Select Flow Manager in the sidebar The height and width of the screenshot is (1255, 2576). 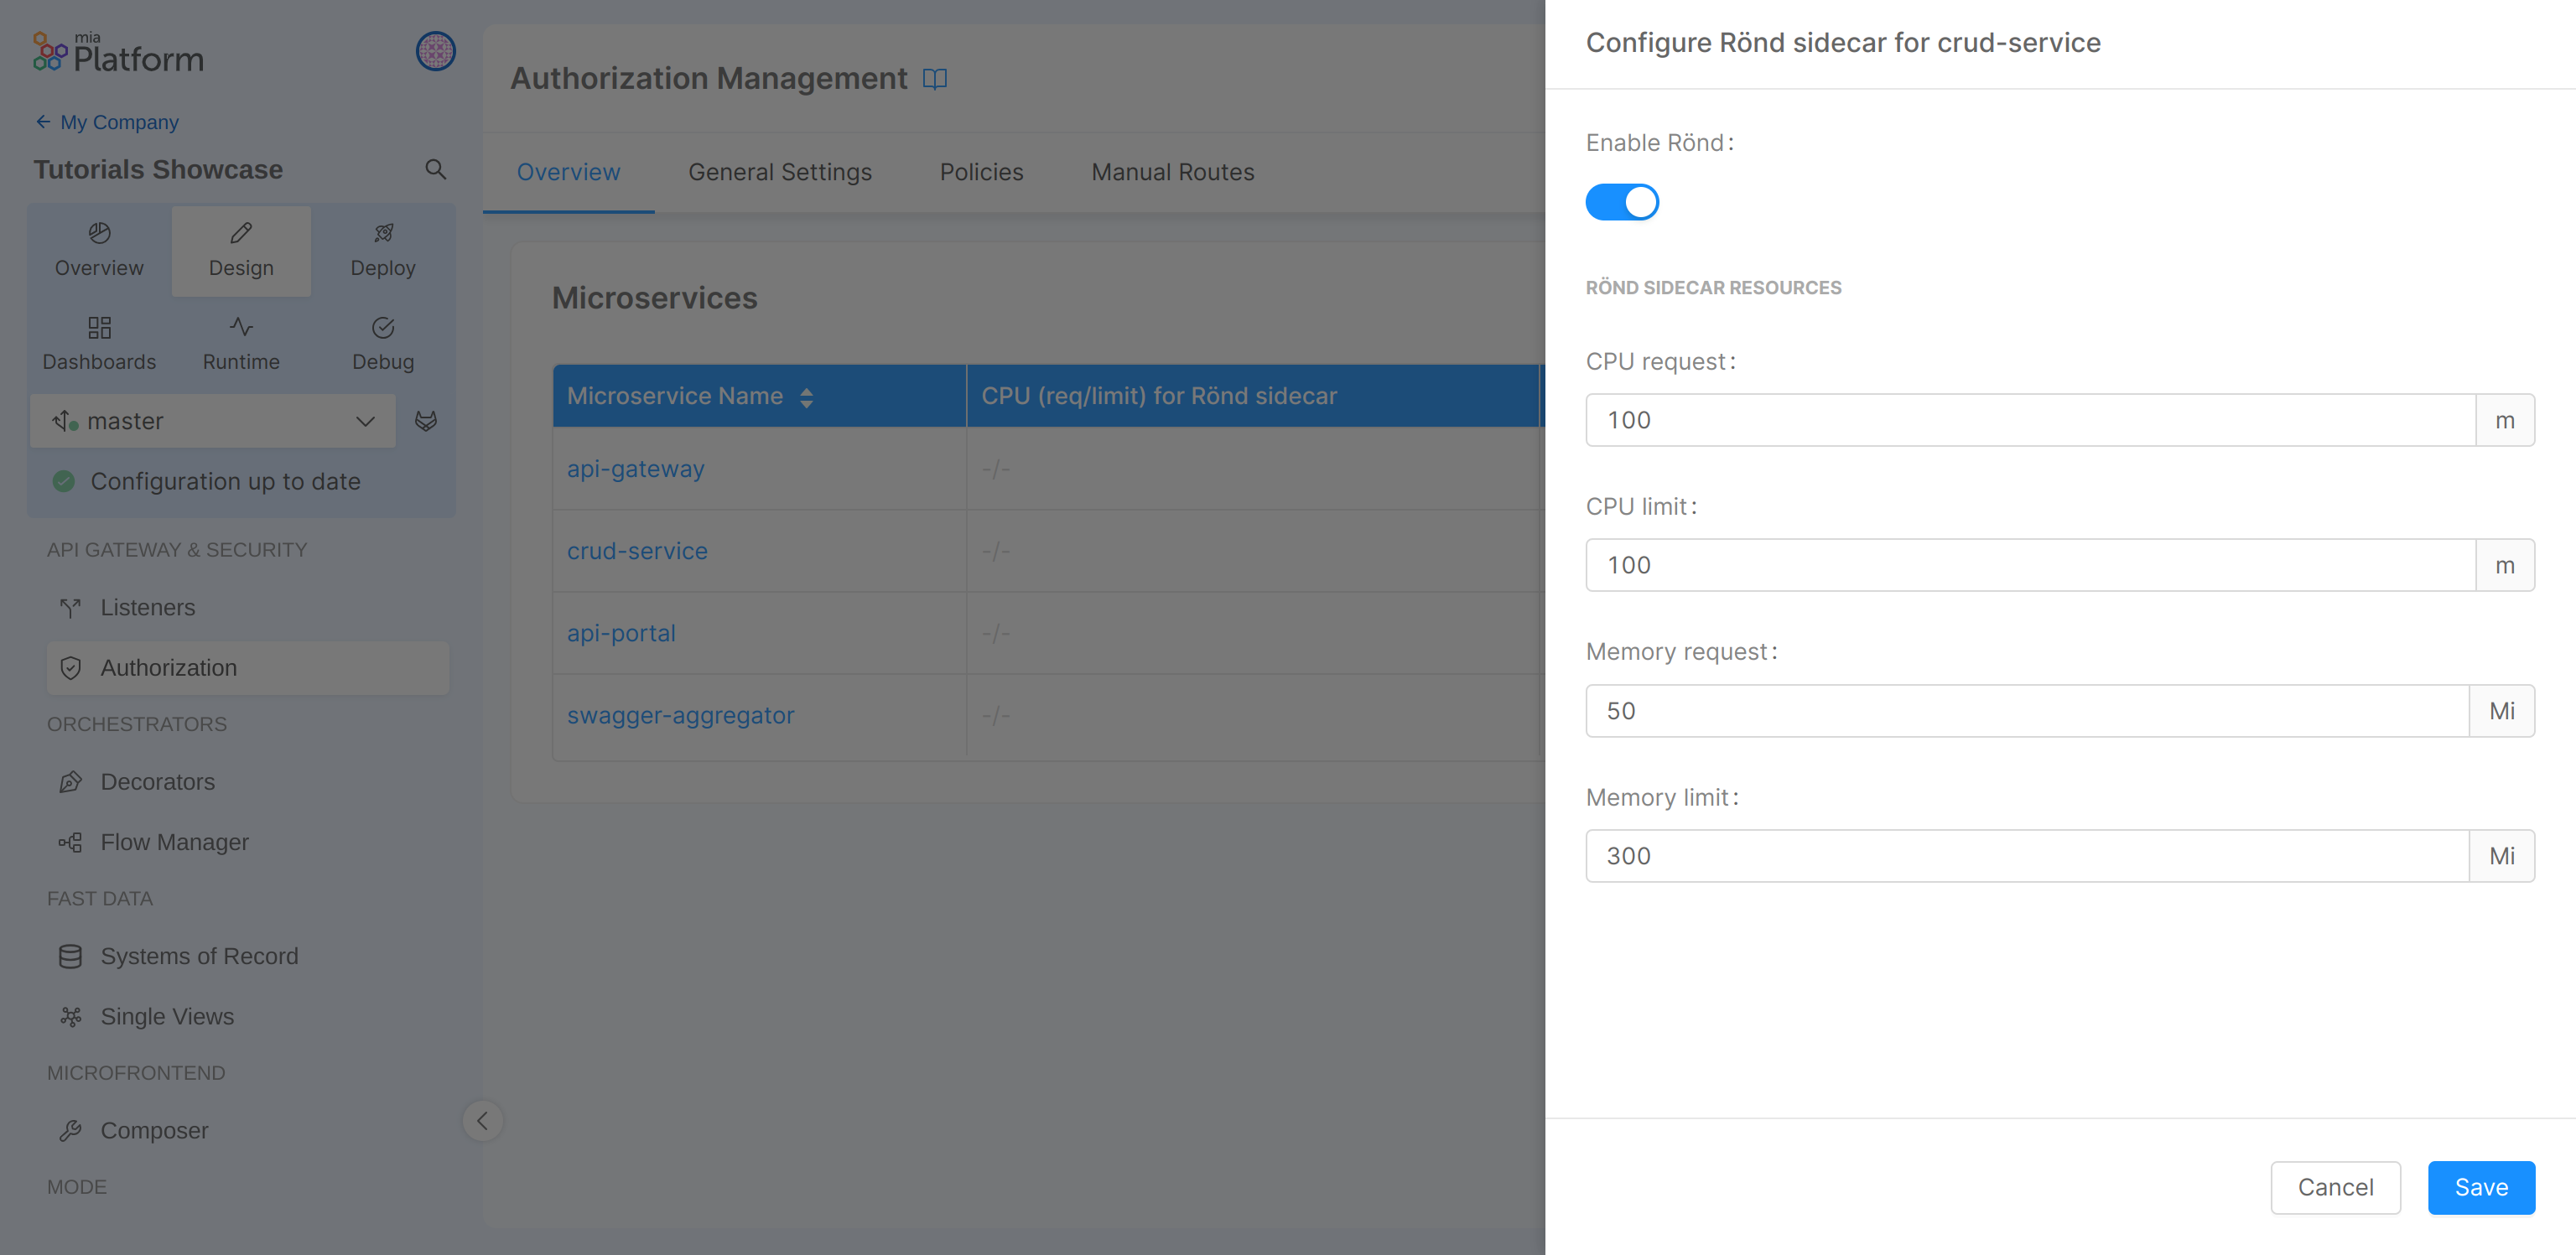click(174, 842)
